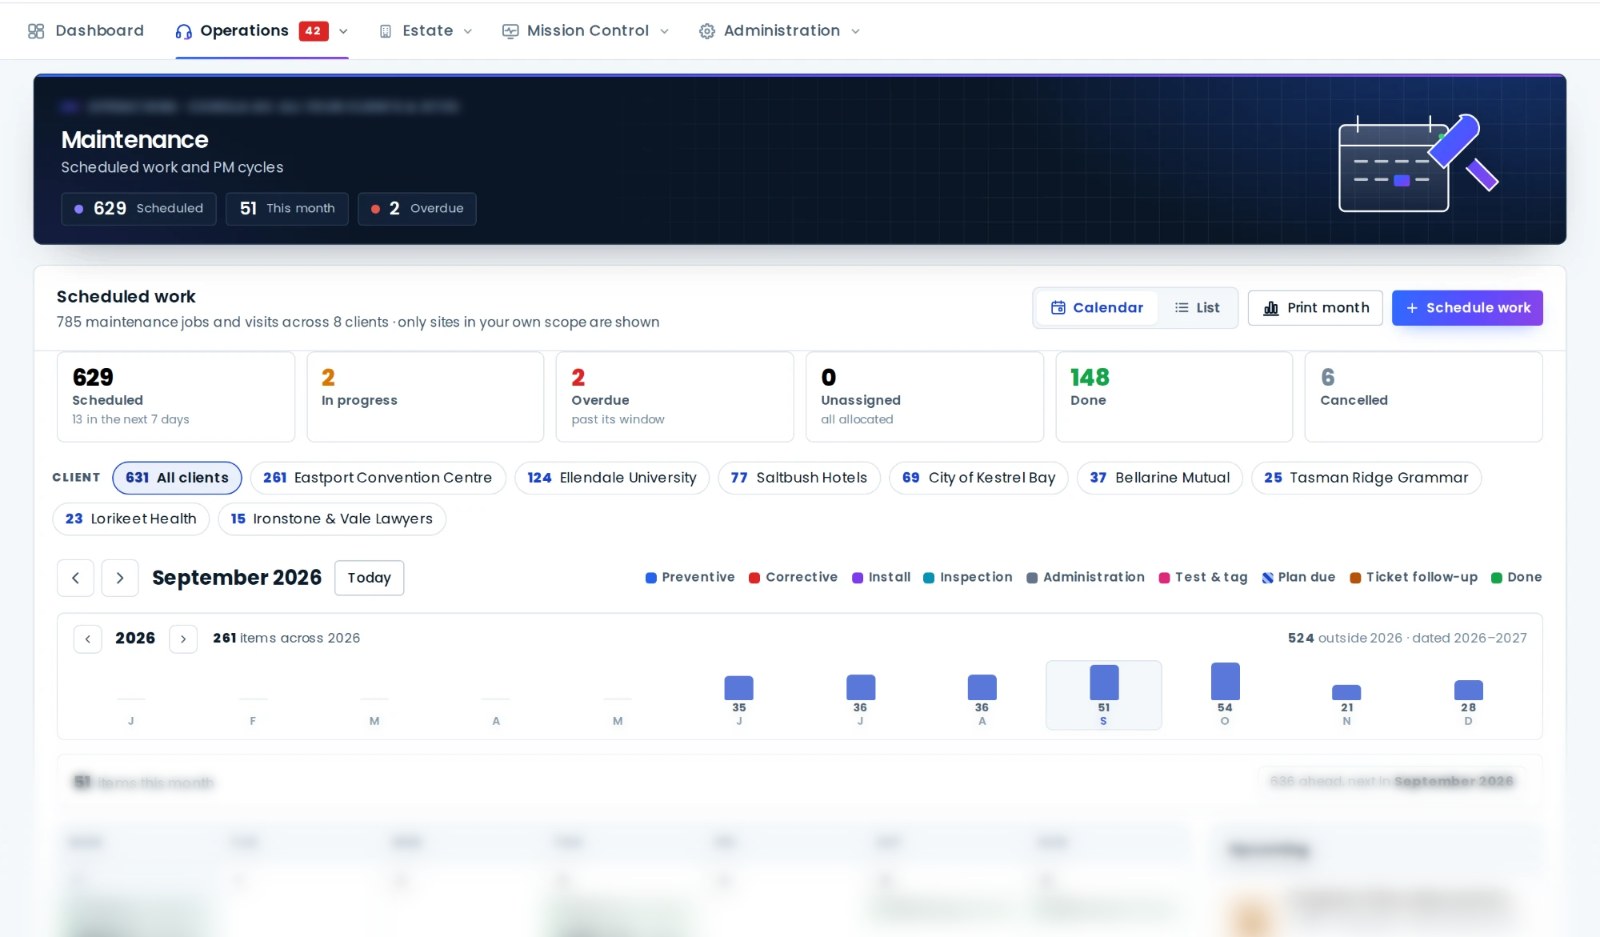Image resolution: width=1600 pixels, height=937 pixels.
Task: Filter by Saltbush Hotels
Action: pyautogui.click(x=799, y=478)
